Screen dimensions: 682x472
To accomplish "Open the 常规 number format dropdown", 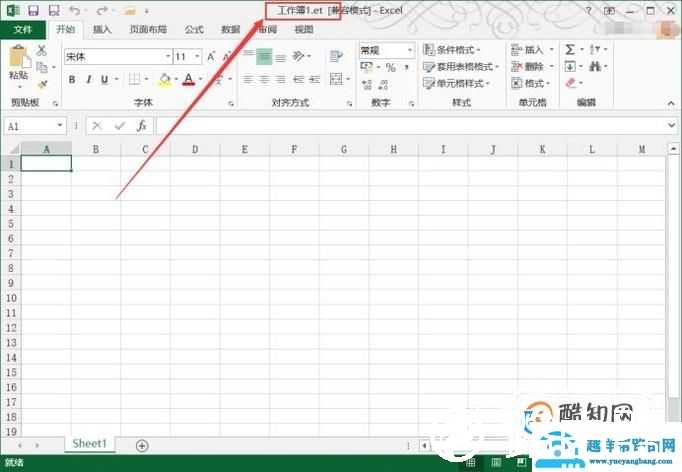I will [x=409, y=50].
